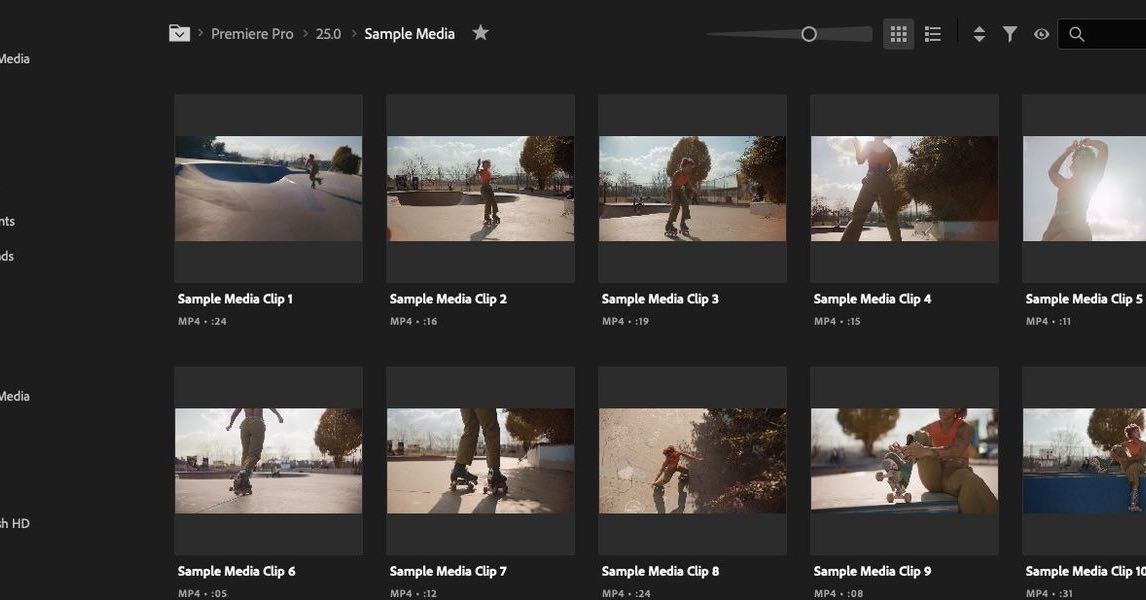Image resolution: width=1146 pixels, height=600 pixels.
Task: Adjust the thumbnail size slider handle
Action: 808,34
